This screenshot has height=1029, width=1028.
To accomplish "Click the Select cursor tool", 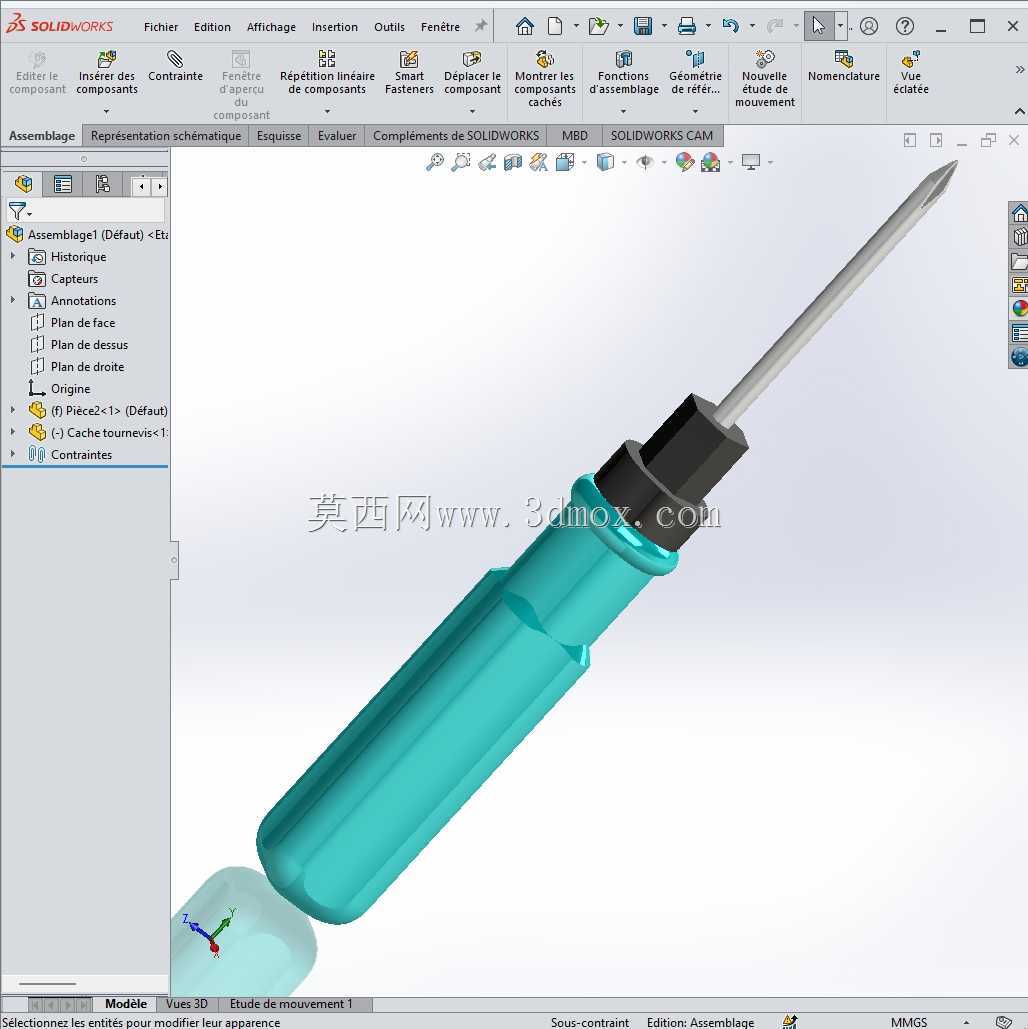I will pyautogui.click(x=819, y=26).
